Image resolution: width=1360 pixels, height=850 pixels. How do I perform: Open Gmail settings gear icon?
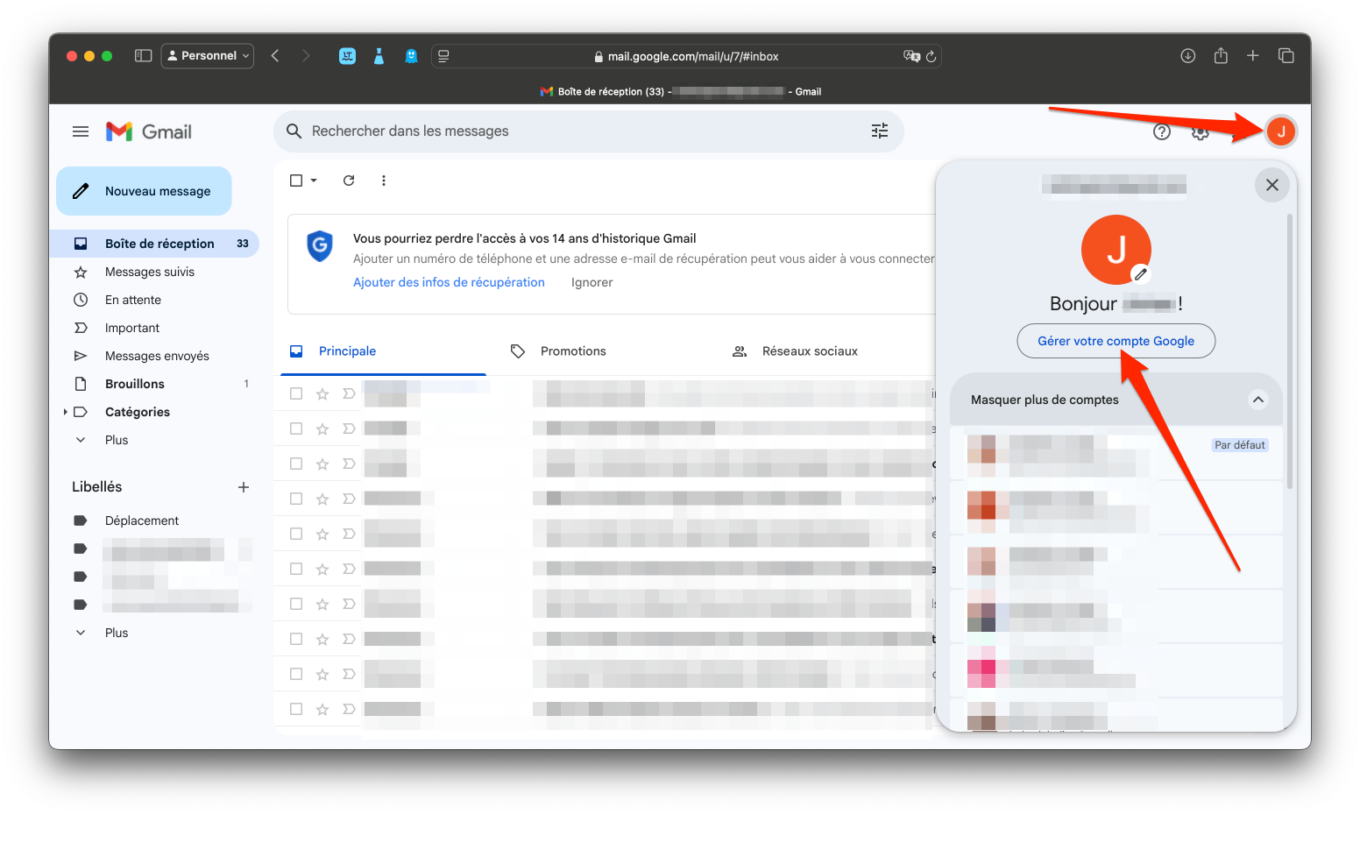coord(1200,131)
